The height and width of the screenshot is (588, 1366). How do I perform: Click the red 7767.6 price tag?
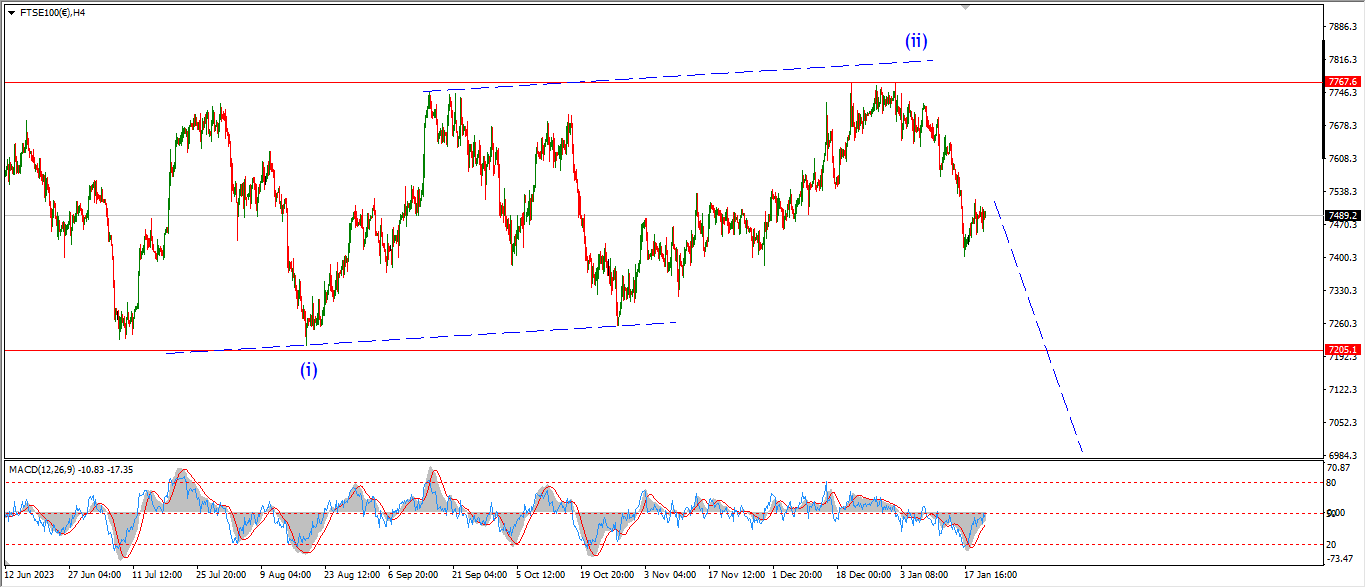[1342, 81]
